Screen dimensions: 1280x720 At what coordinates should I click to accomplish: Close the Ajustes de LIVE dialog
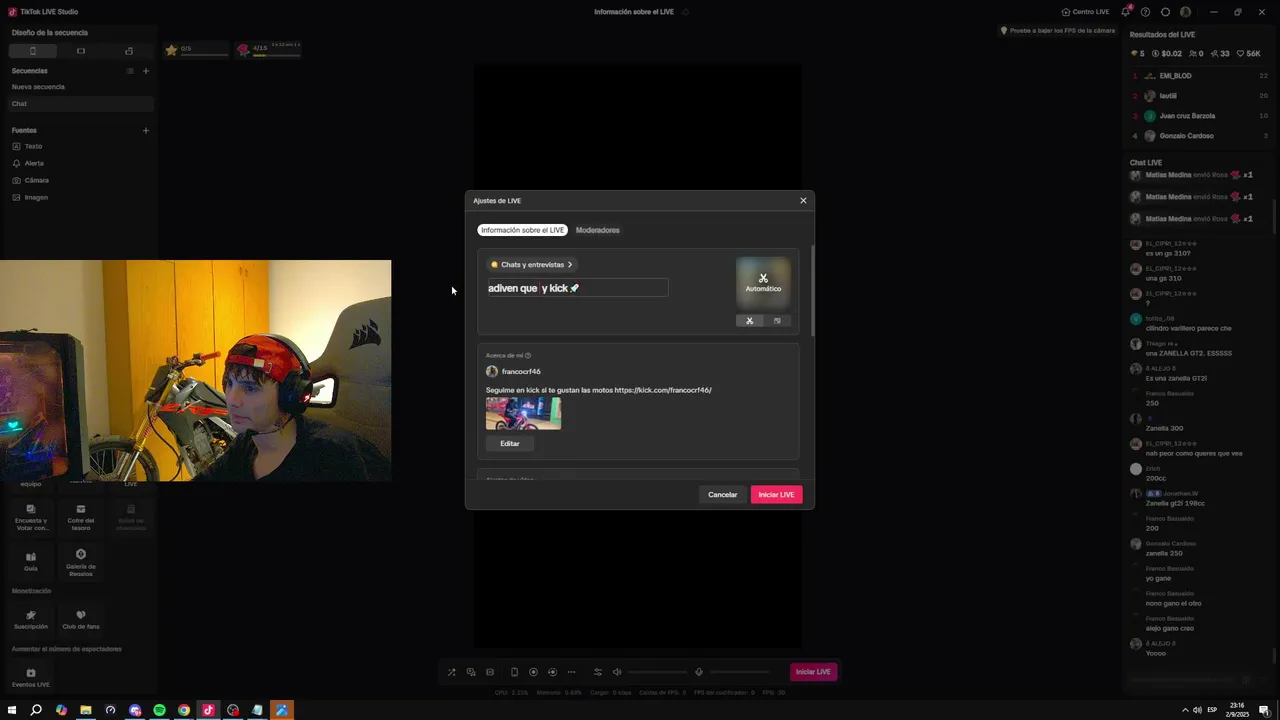coord(803,200)
